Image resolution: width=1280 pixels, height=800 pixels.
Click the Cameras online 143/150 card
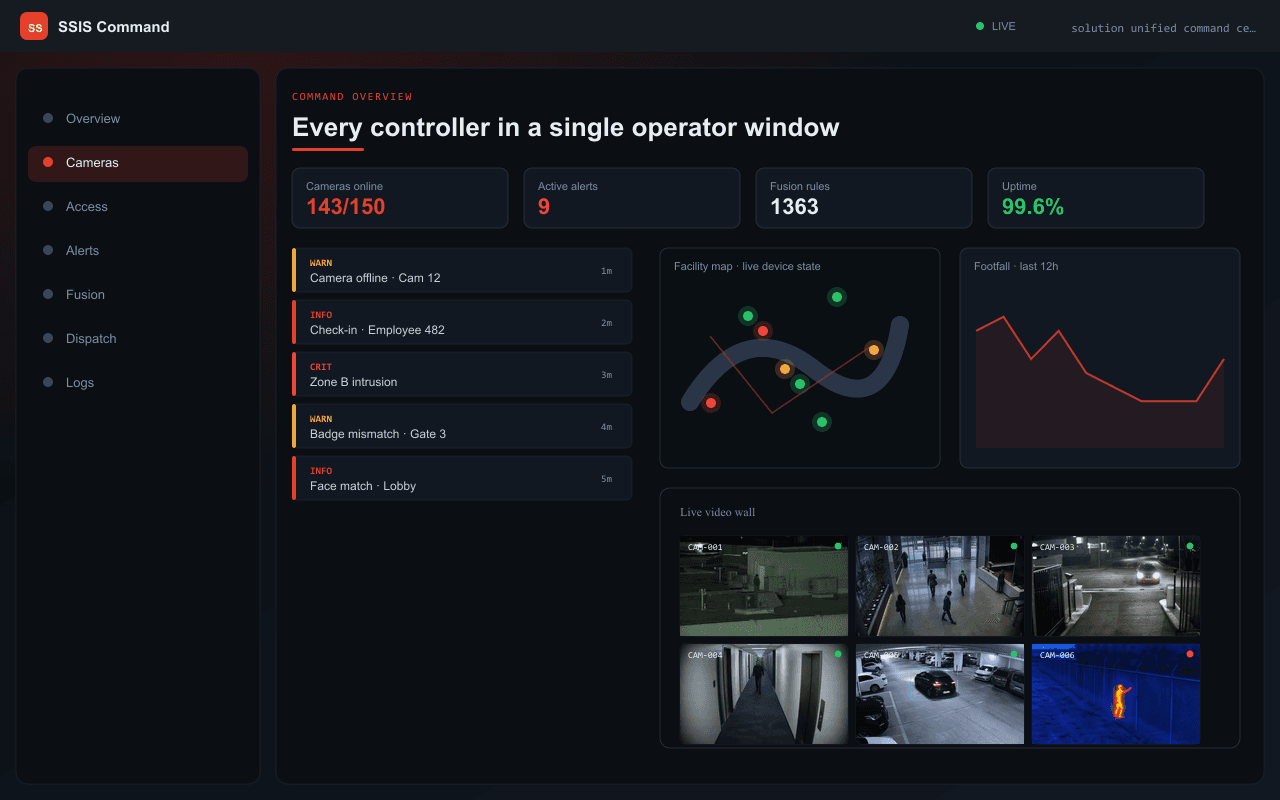pyautogui.click(x=400, y=198)
